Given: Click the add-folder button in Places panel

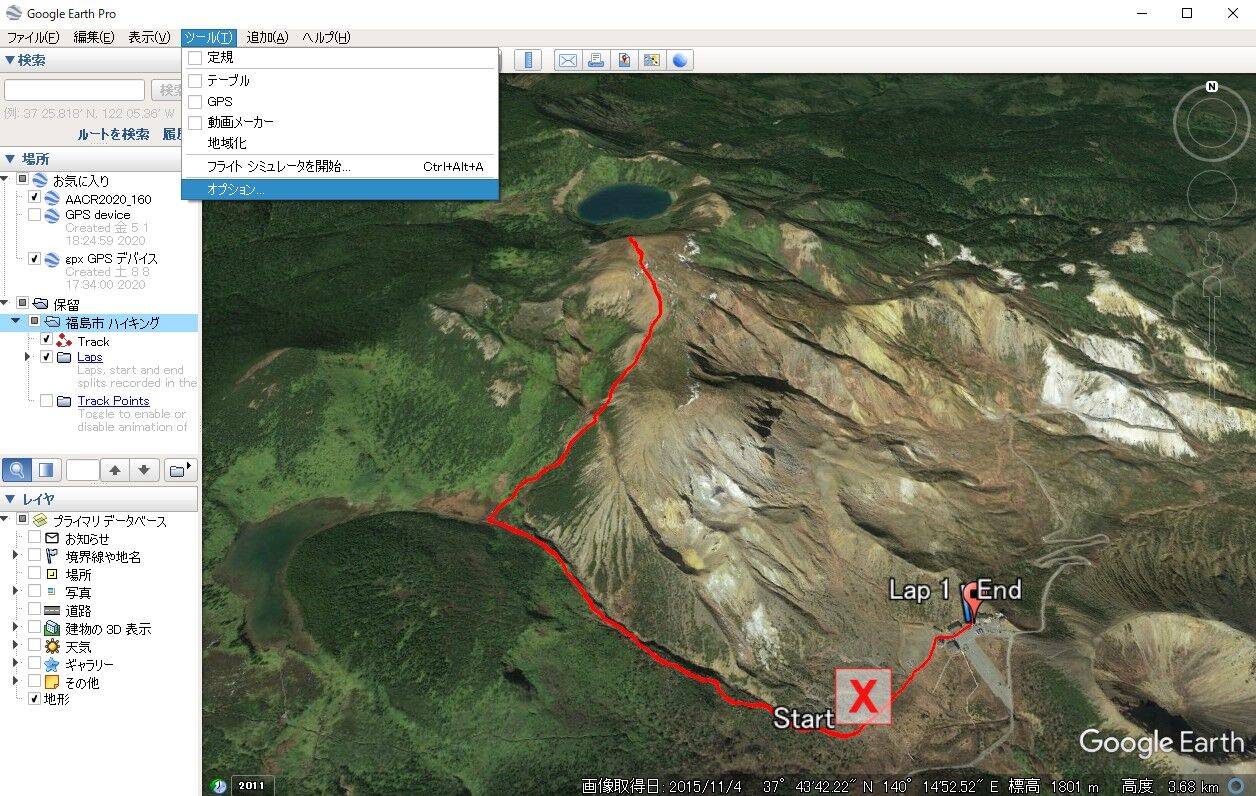Looking at the screenshot, I should pos(180,470).
